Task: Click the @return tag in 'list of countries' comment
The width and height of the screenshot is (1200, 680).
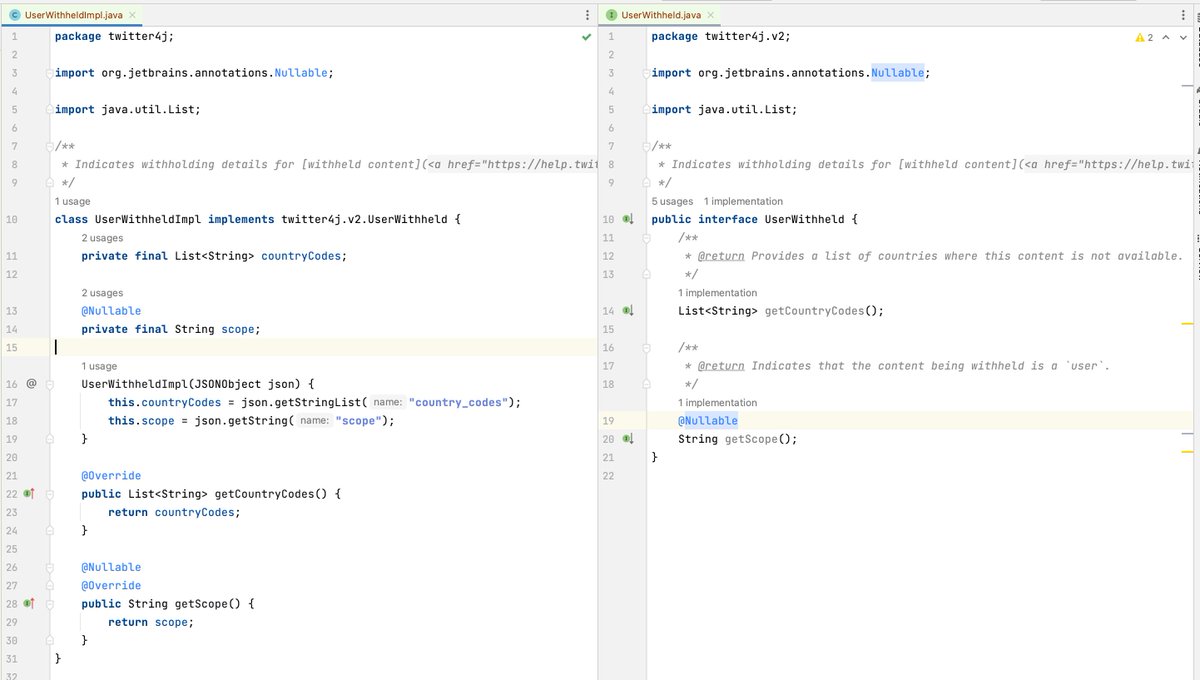Action: tap(721, 256)
